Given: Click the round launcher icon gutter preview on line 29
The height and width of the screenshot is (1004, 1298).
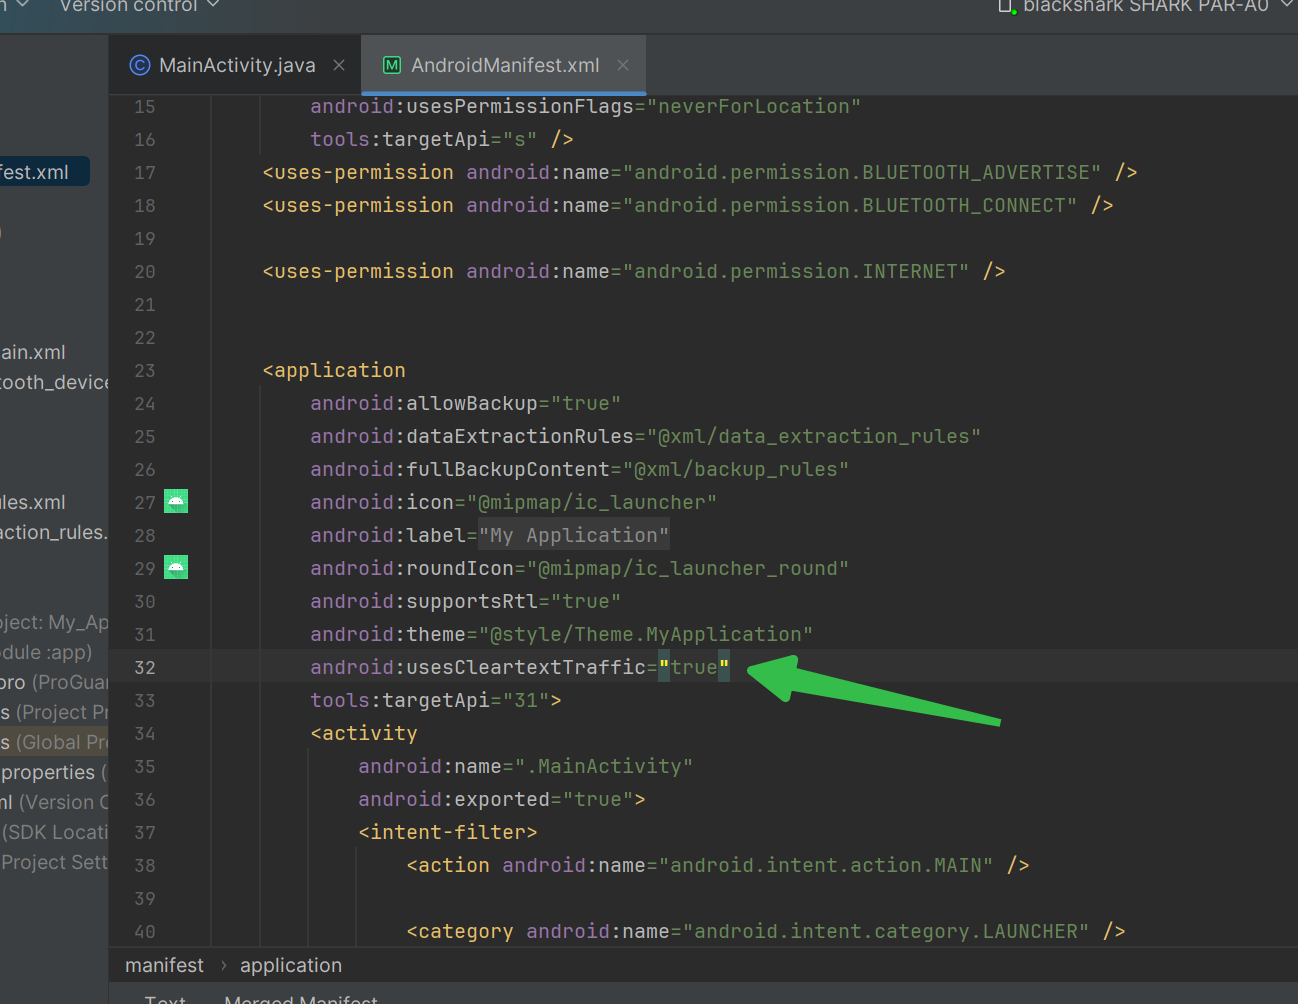Looking at the screenshot, I should (x=176, y=567).
